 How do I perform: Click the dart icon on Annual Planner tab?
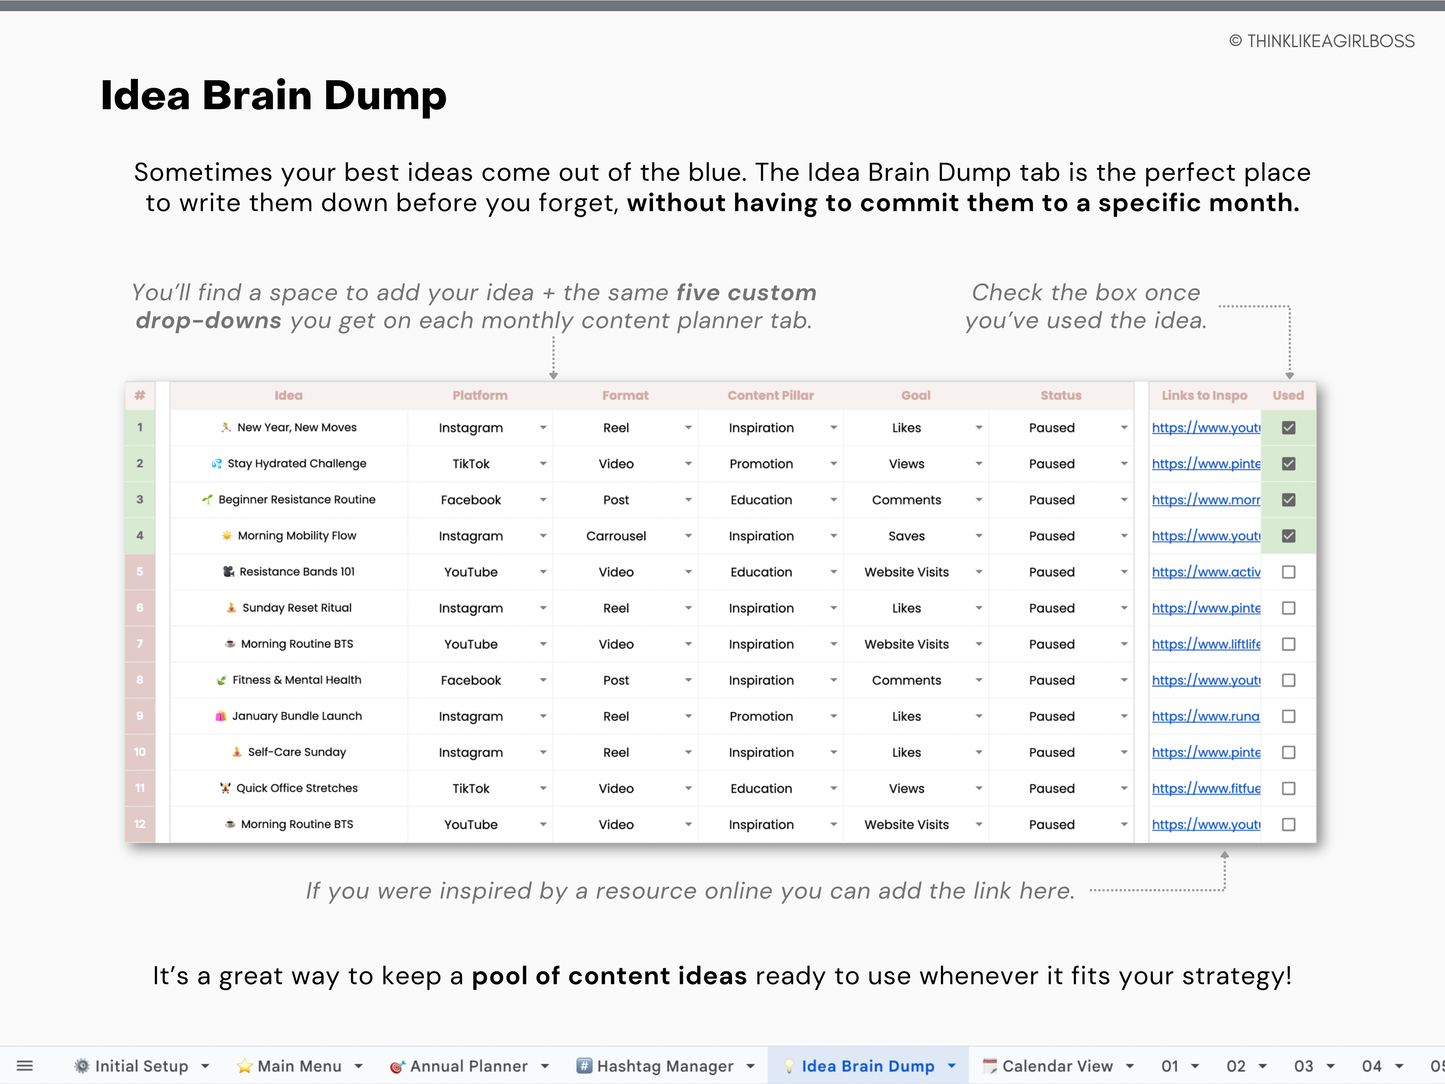point(397,1065)
